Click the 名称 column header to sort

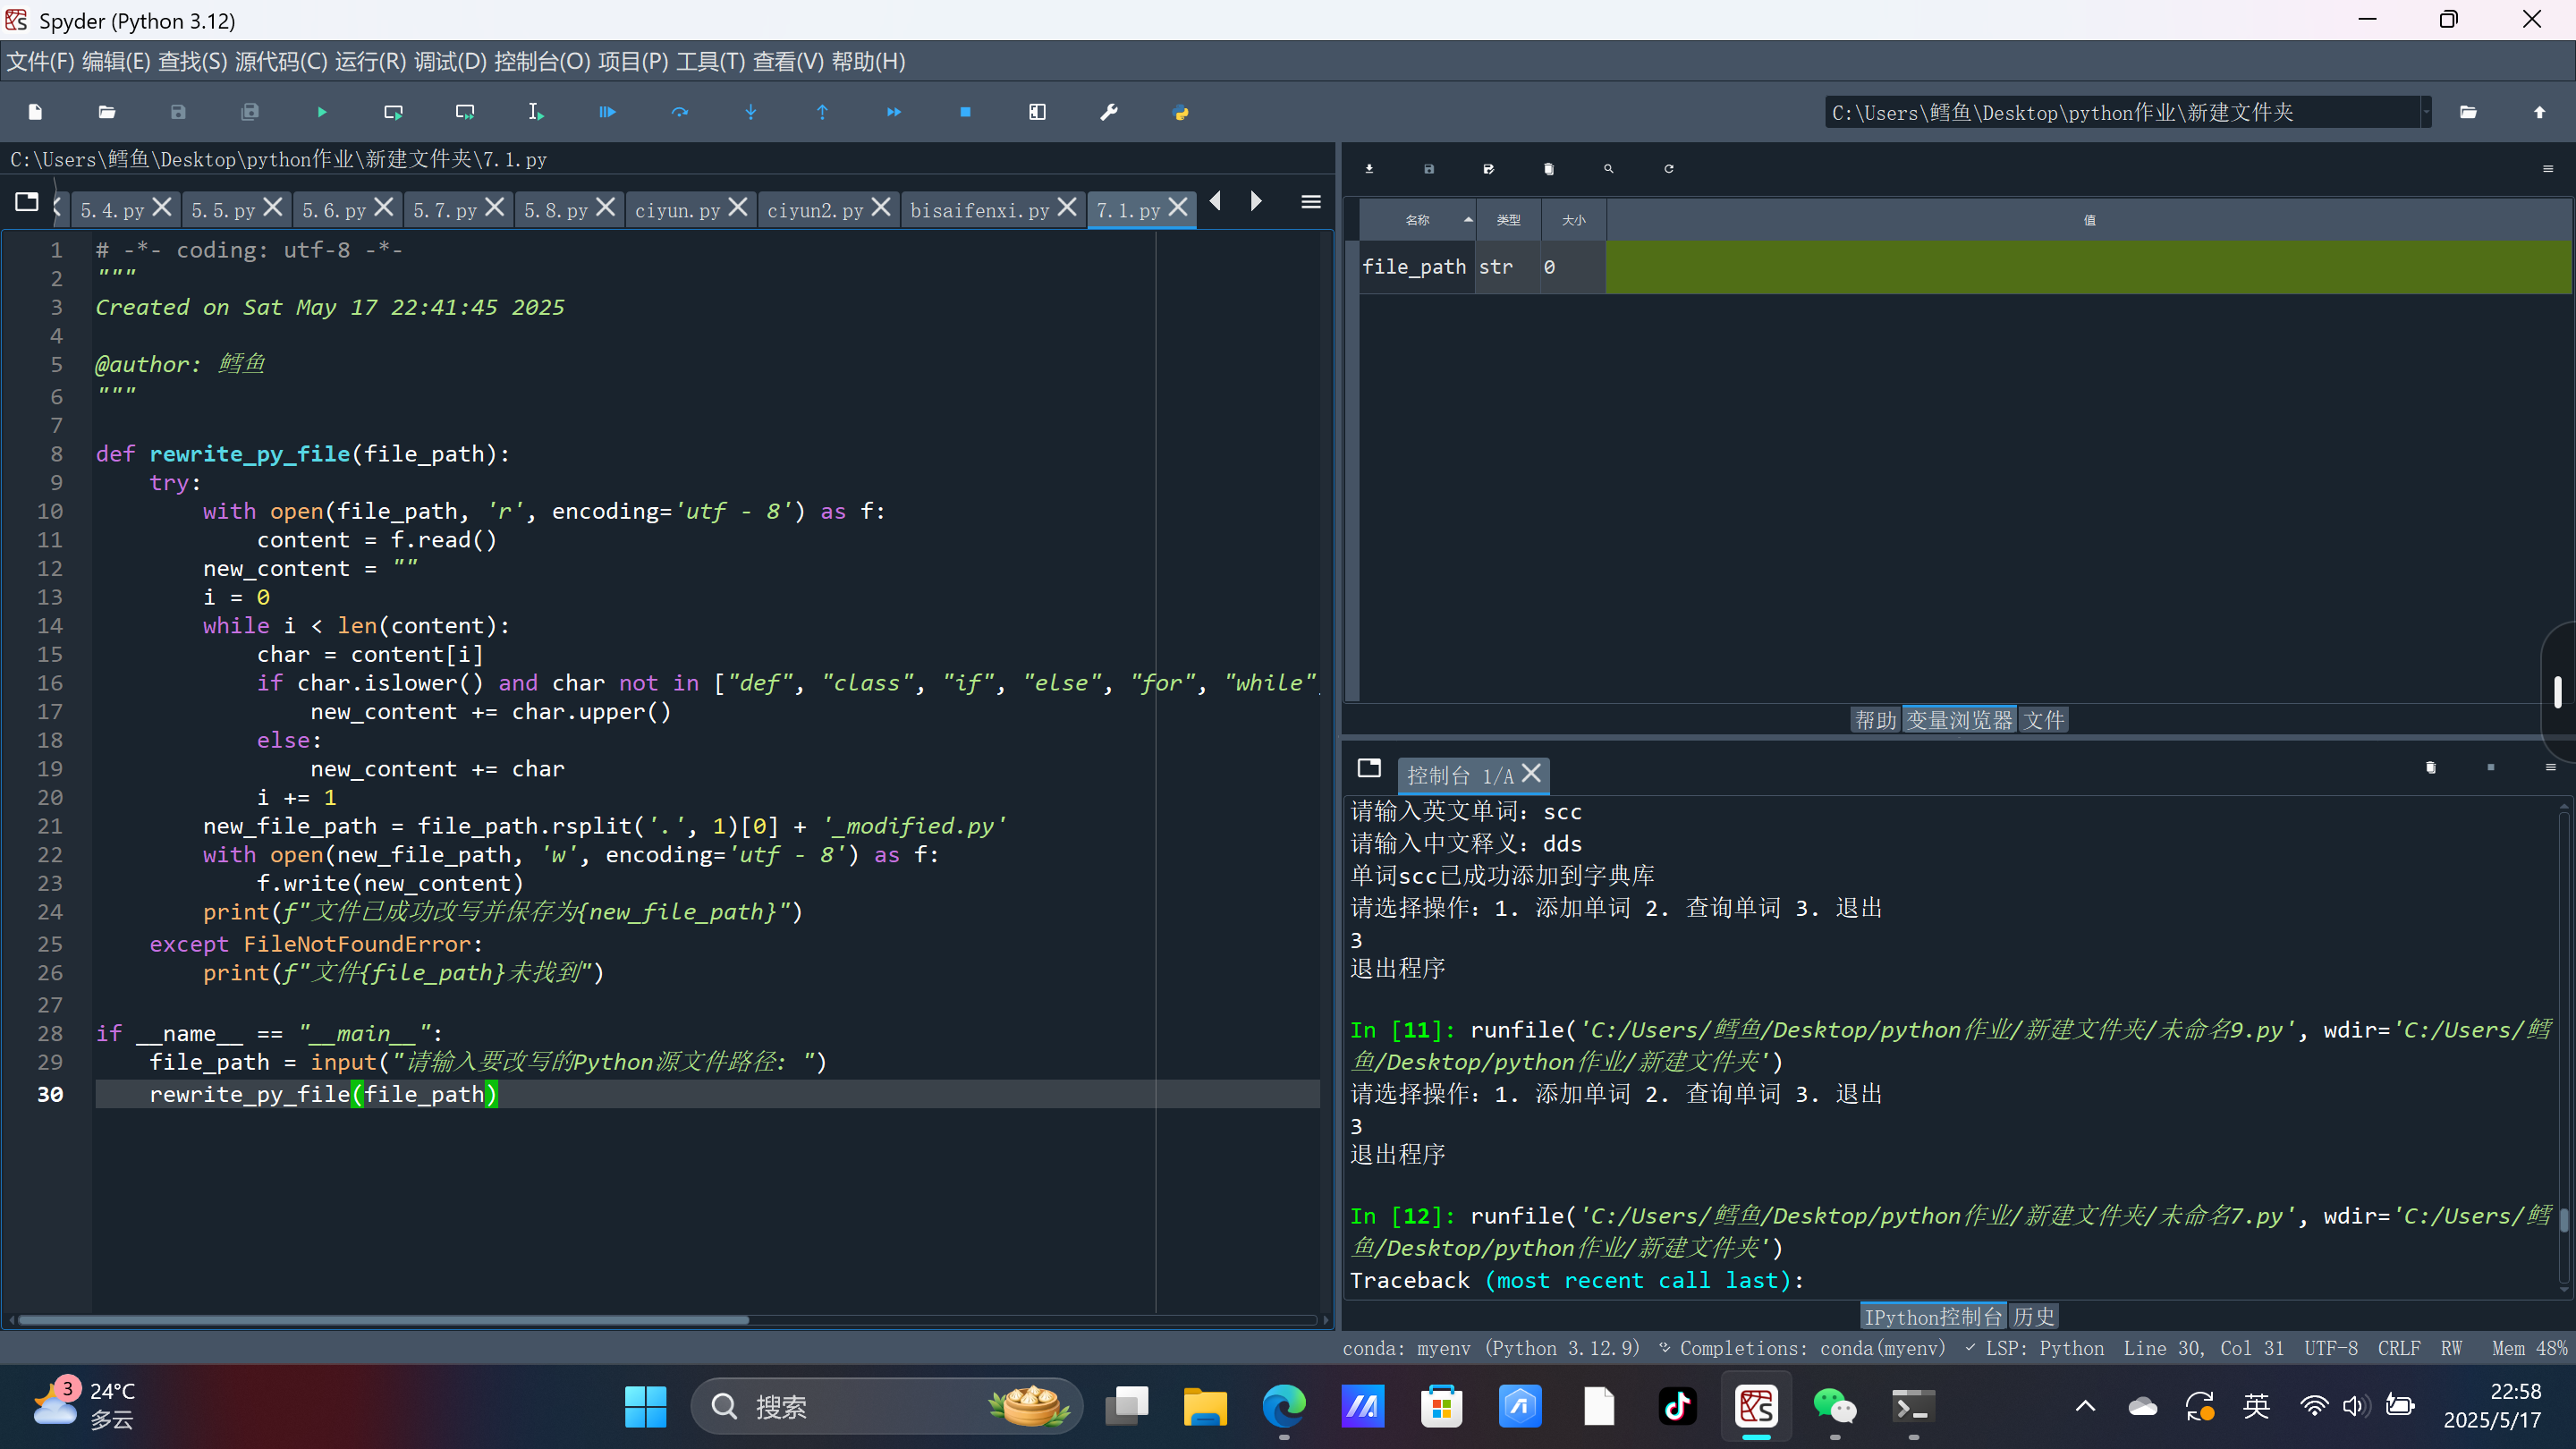click(x=1417, y=220)
